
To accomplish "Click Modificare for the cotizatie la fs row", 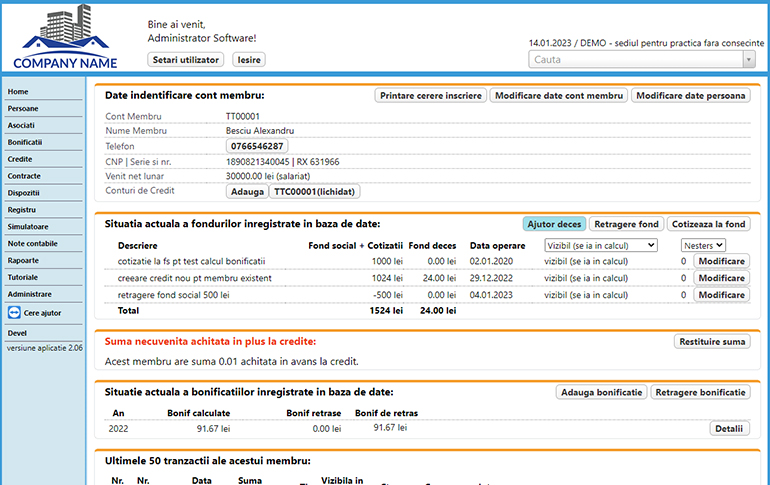I will pyautogui.click(x=721, y=261).
